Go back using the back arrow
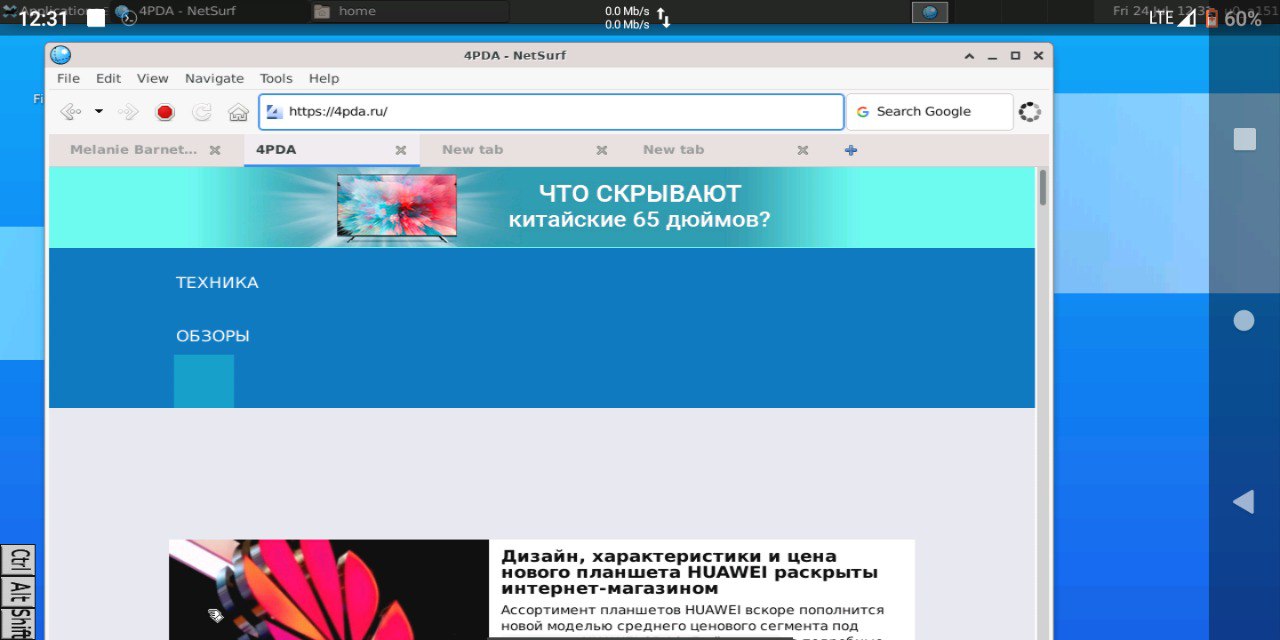This screenshot has height=640, width=1280. click(x=69, y=112)
